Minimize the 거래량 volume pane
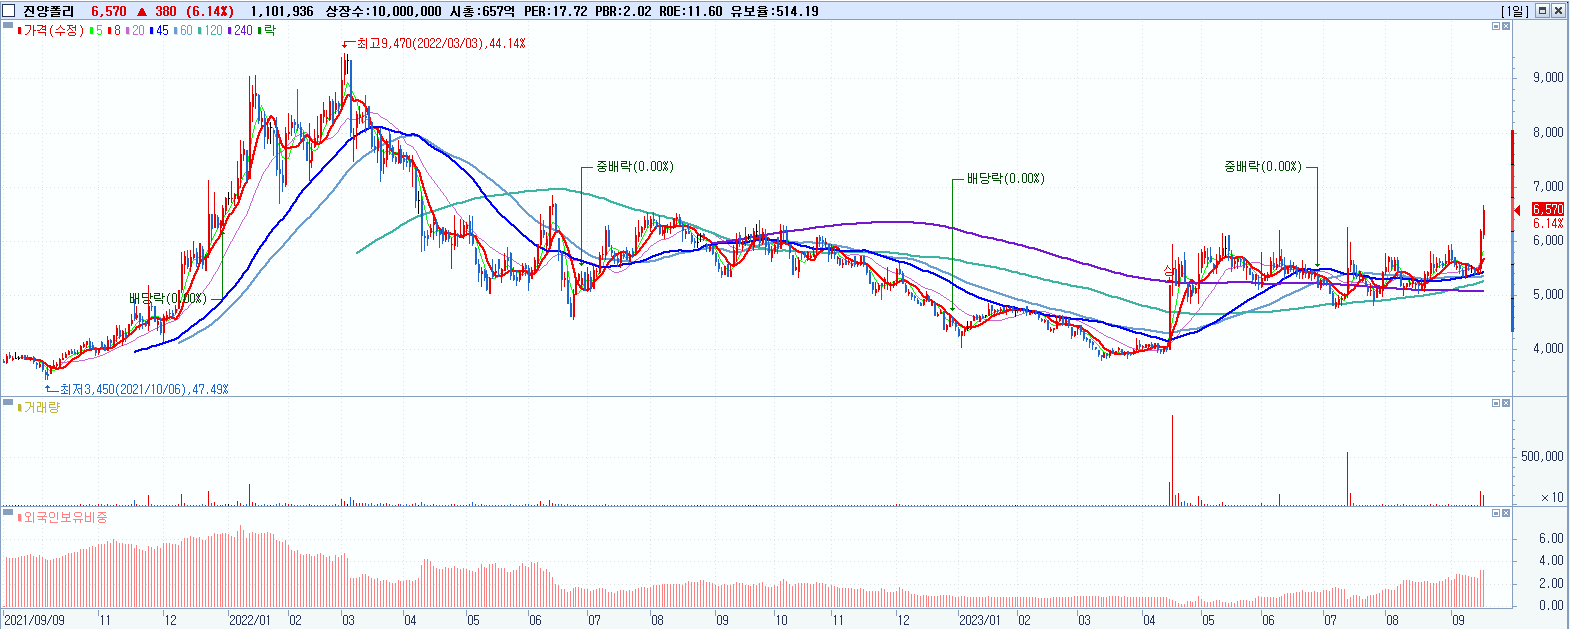Screen dimensions: 1570x629 [x=1496, y=403]
